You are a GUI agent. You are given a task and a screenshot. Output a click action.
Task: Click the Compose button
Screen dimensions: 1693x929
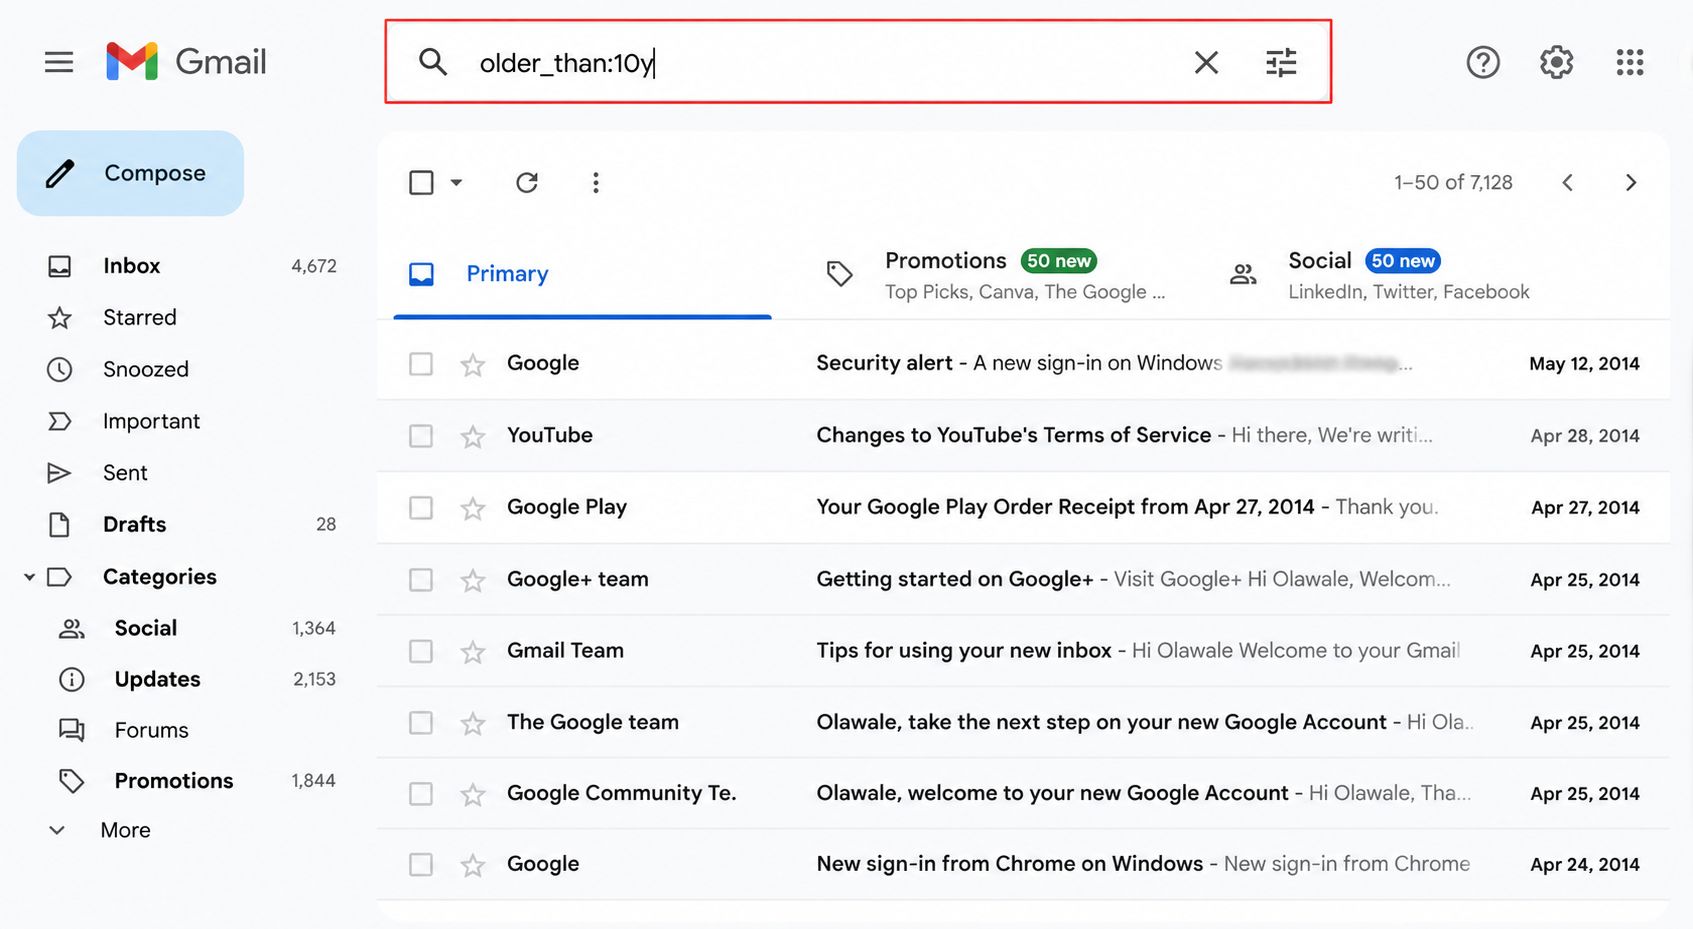[x=130, y=173]
